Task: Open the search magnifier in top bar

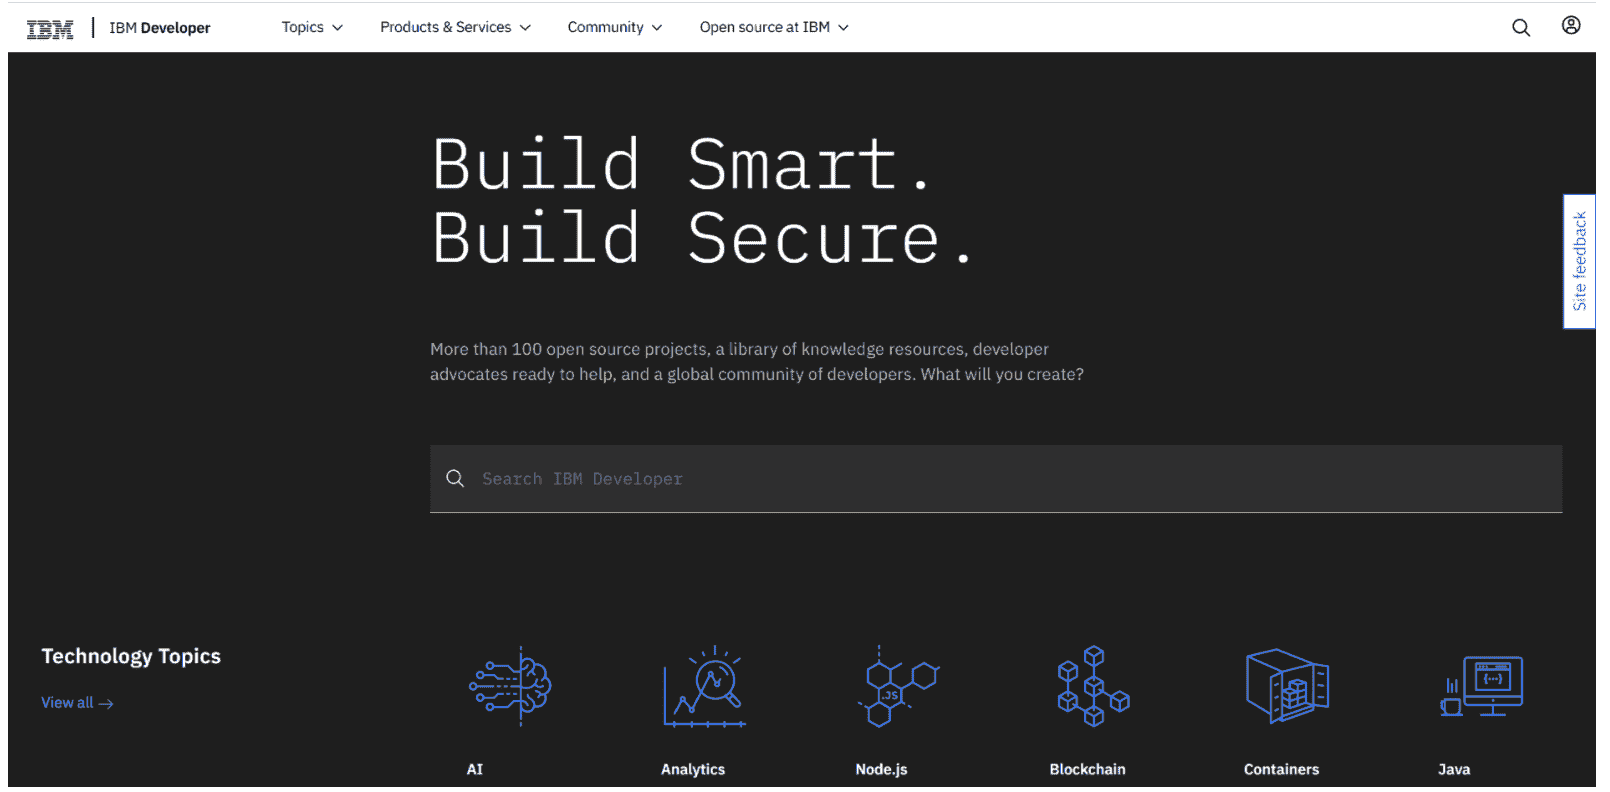Action: [1520, 28]
